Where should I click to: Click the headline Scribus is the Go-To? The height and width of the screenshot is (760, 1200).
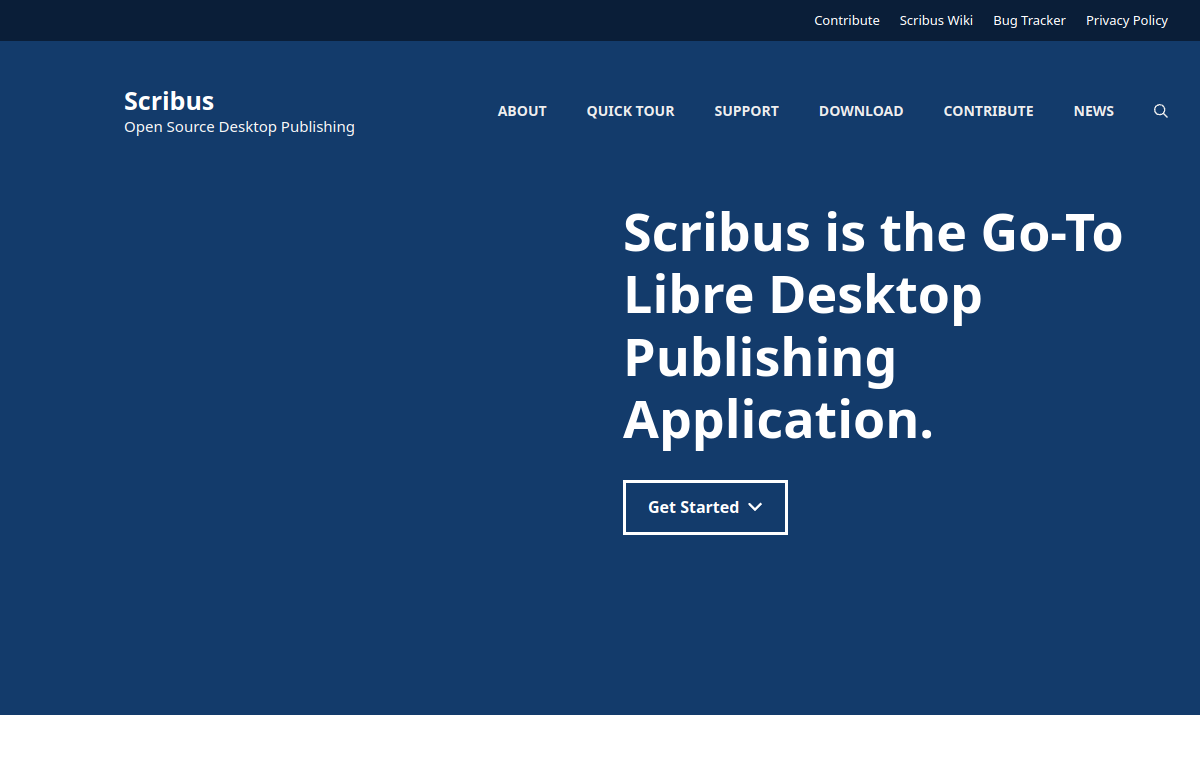point(872,232)
